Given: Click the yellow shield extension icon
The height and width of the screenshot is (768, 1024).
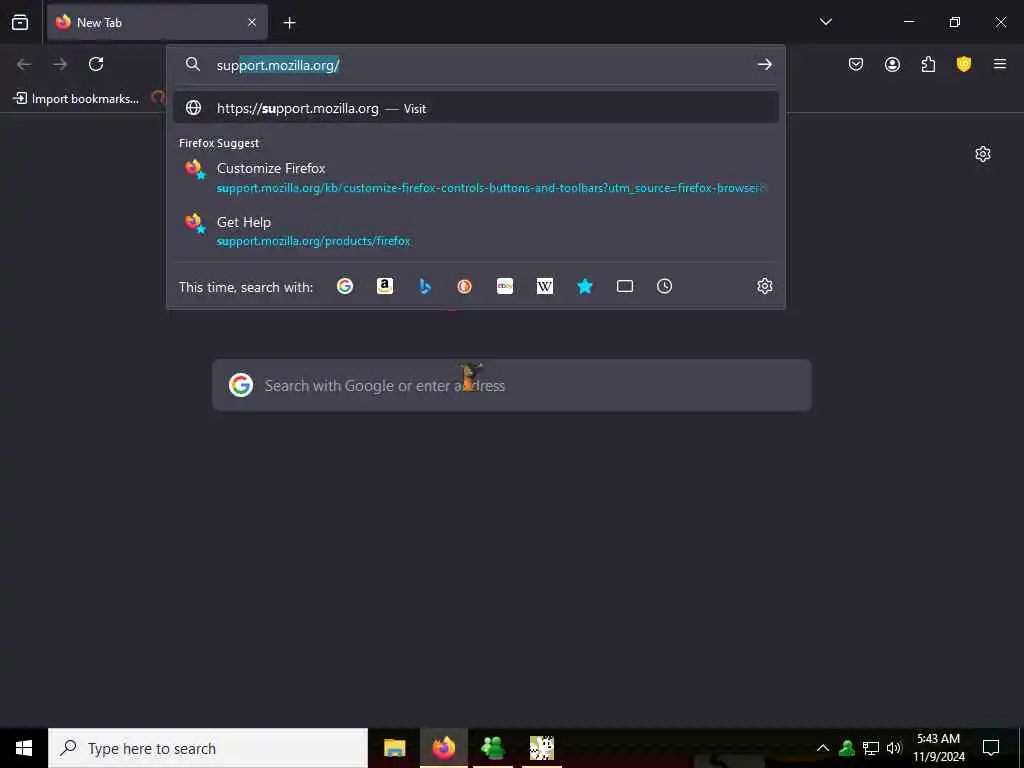Looking at the screenshot, I should (964, 64).
